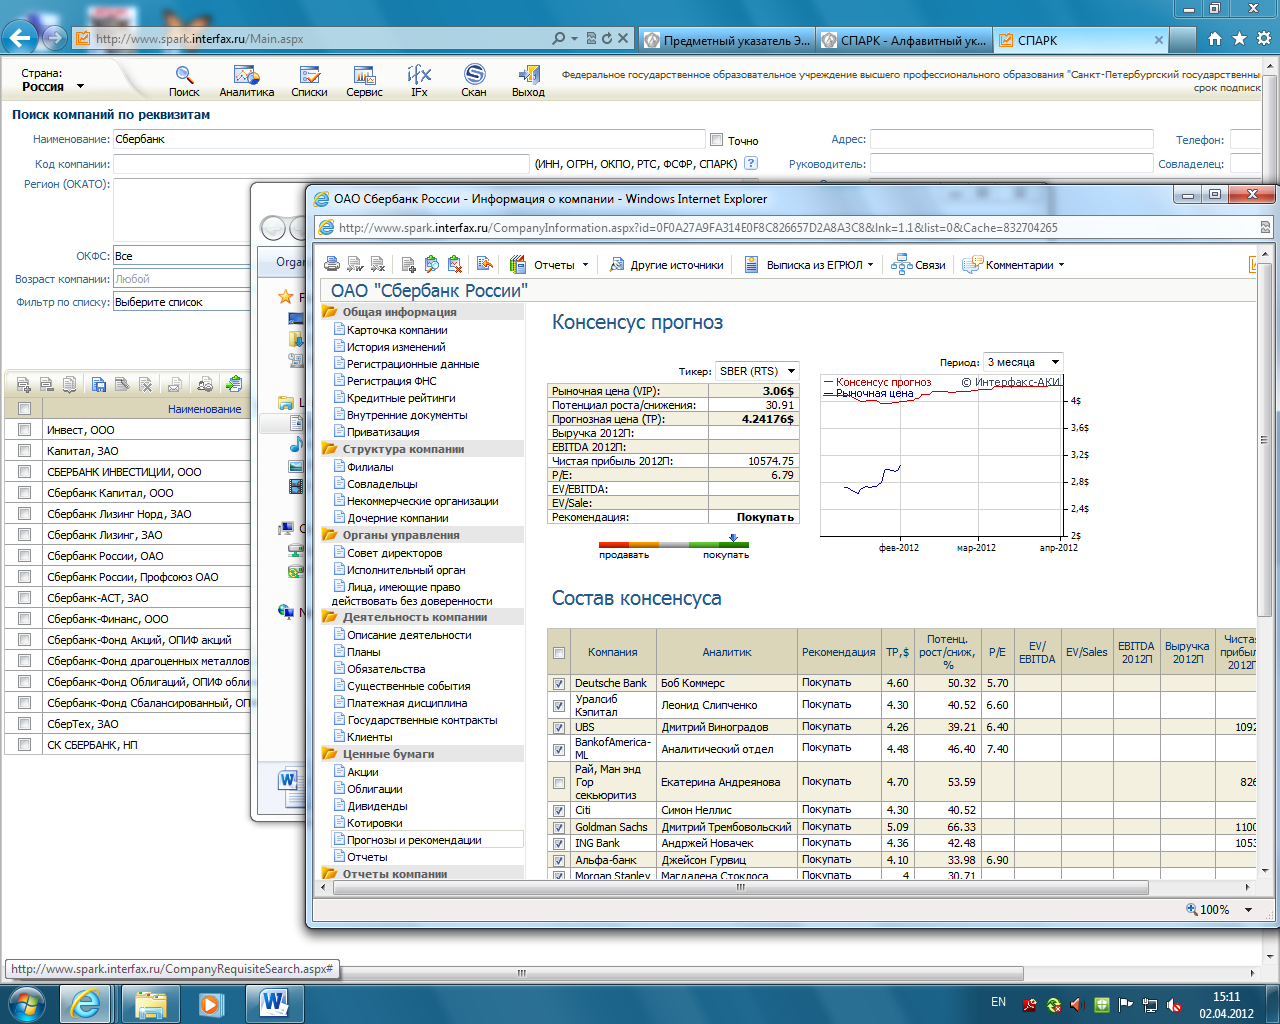This screenshot has width=1280, height=1024.
Task: Uncheck the UBS row checkbox
Action: point(559,728)
